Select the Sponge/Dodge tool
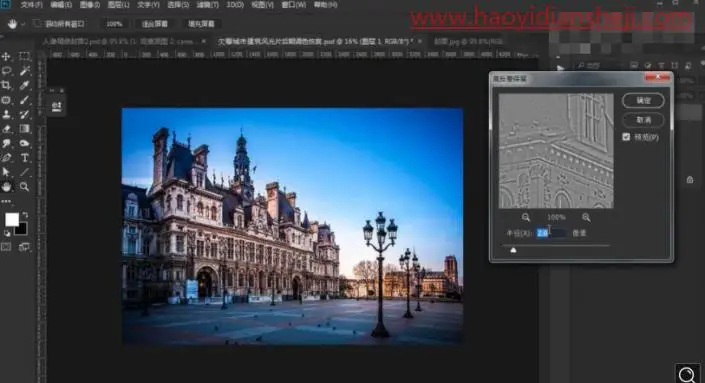 pyautogui.click(x=24, y=143)
